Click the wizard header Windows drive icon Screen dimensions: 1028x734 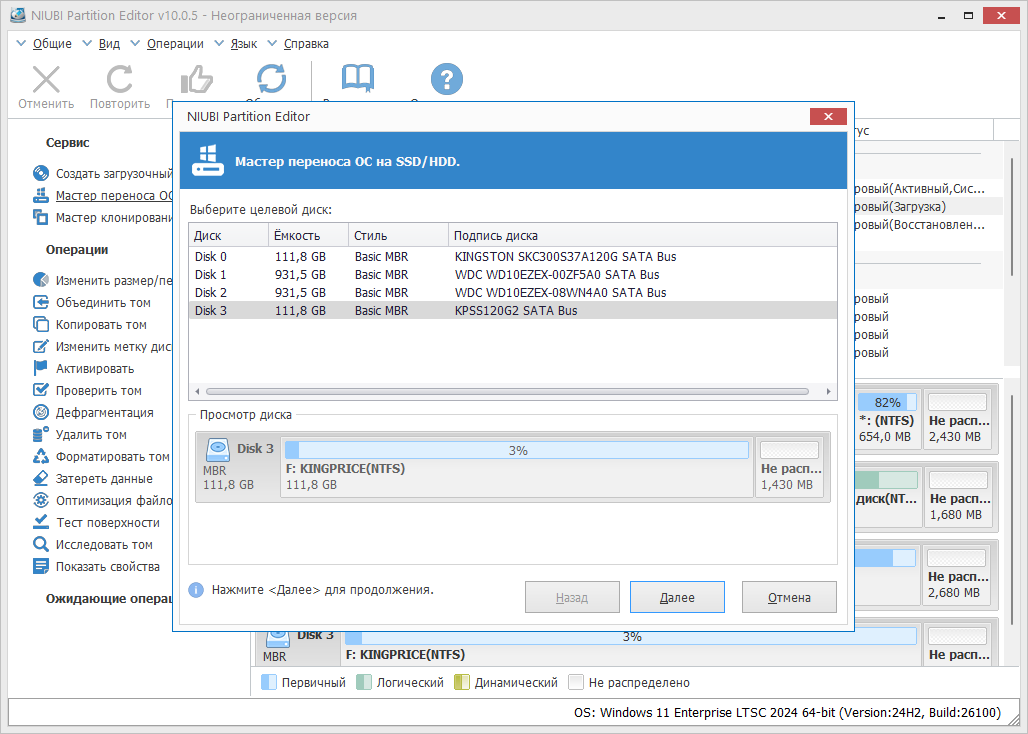[208, 161]
